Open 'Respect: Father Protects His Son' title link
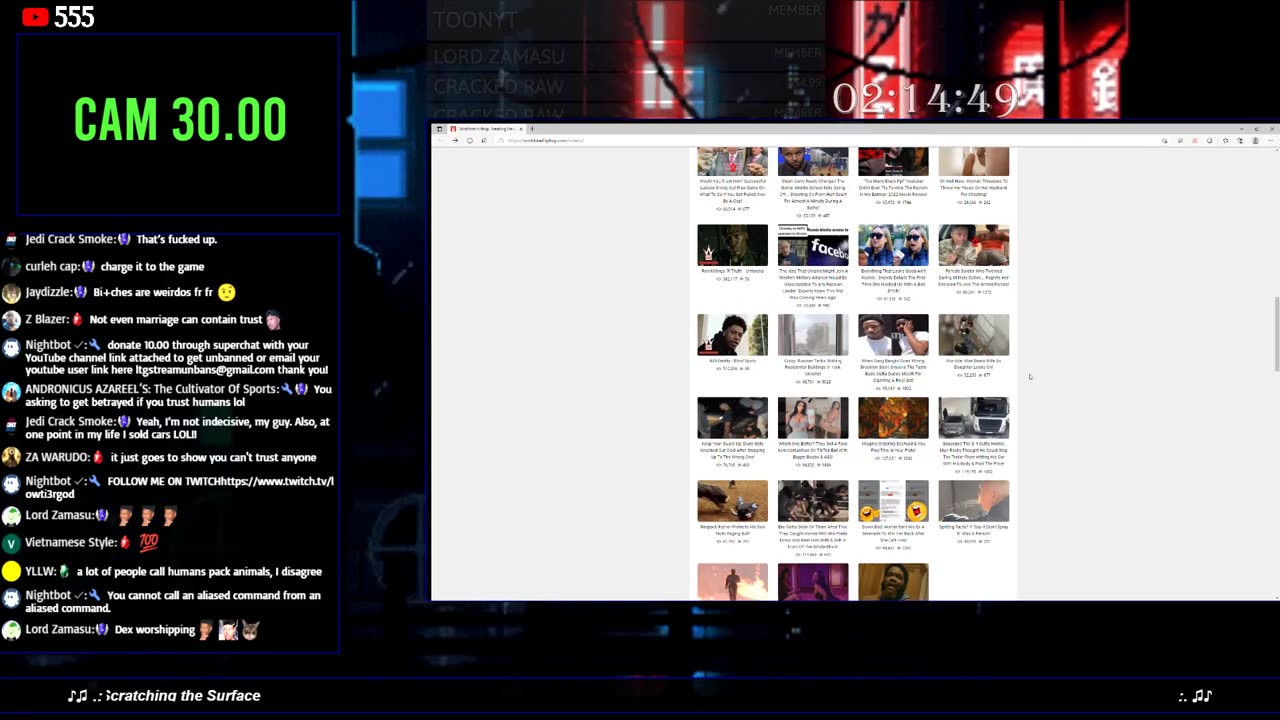 733,530
